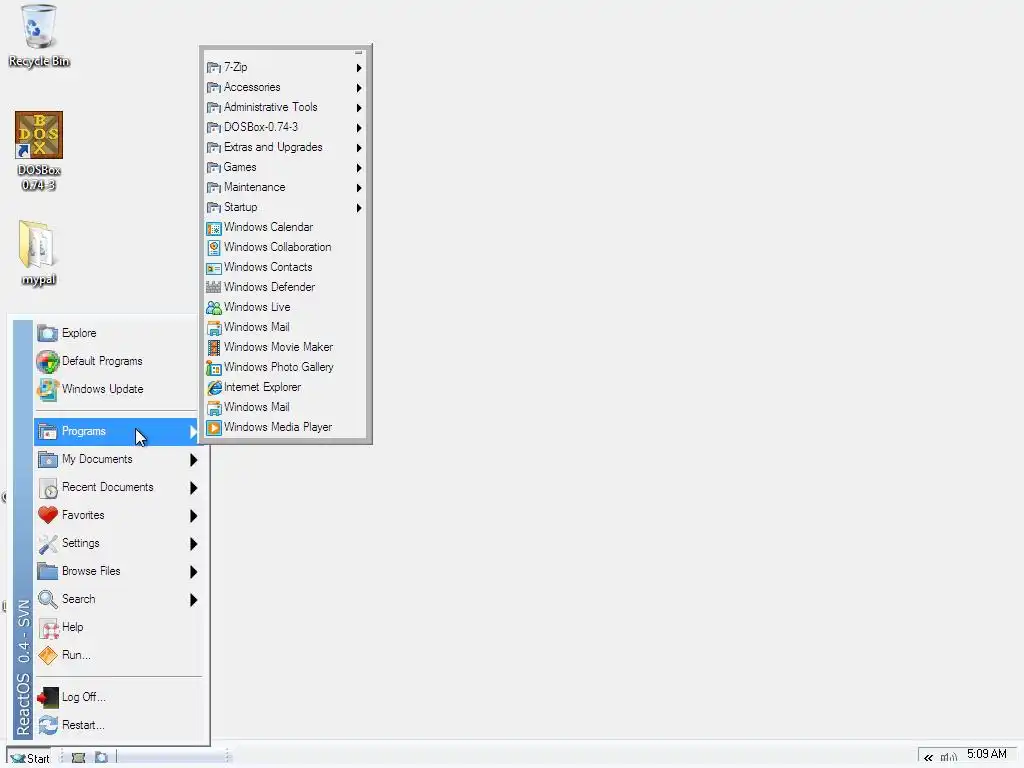Click the highlighted Programs entry
Viewport: 1024px width, 768px height.
click(116, 432)
